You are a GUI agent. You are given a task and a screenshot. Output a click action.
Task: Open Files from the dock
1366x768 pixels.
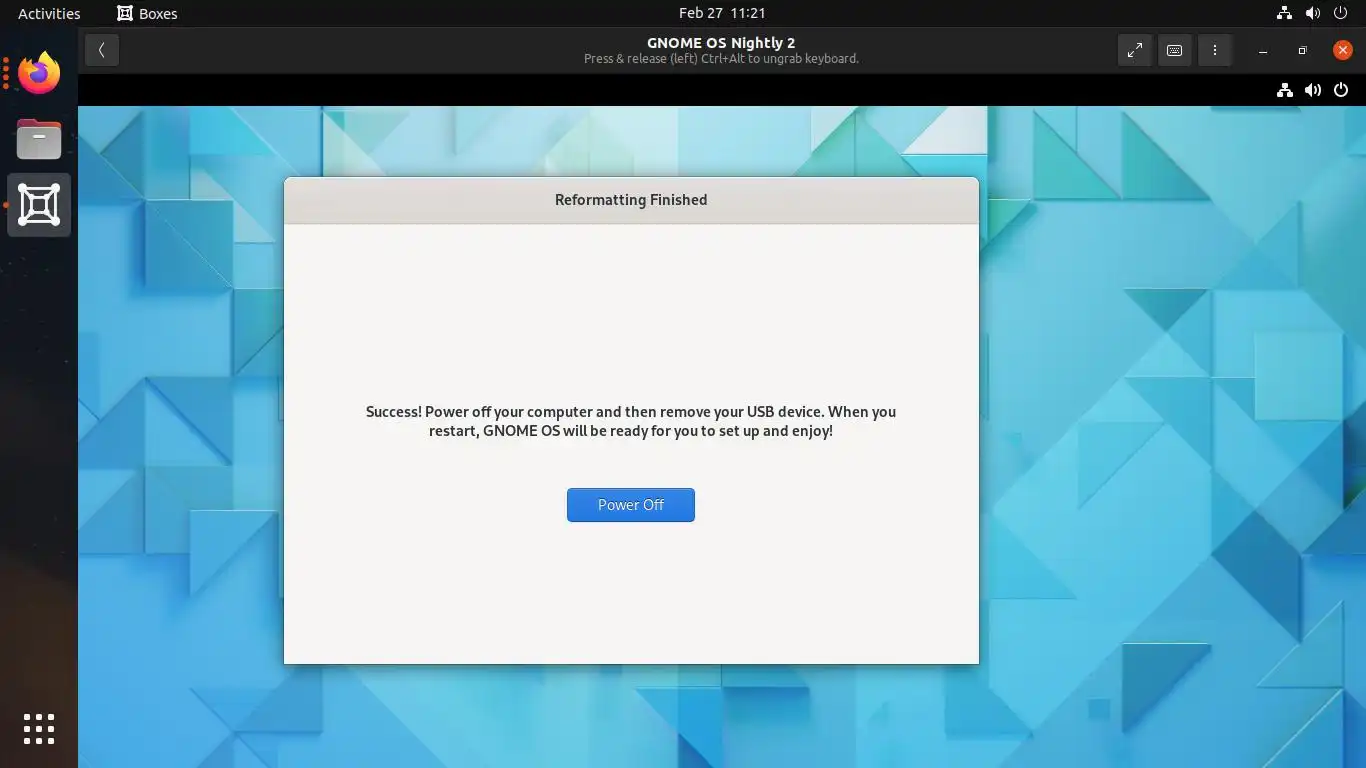click(39, 139)
